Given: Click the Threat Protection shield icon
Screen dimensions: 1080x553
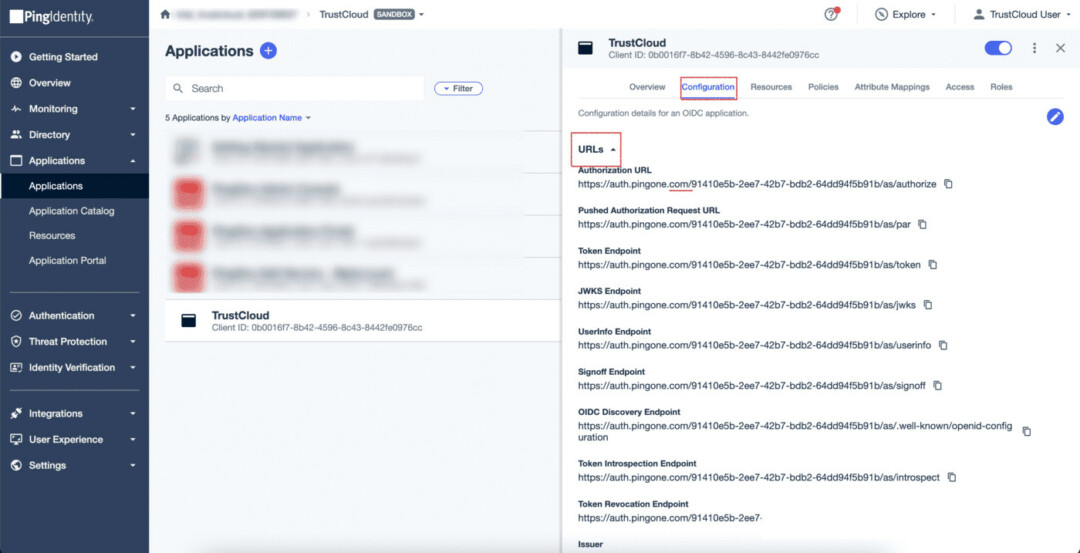Looking at the screenshot, I should 17,342.
